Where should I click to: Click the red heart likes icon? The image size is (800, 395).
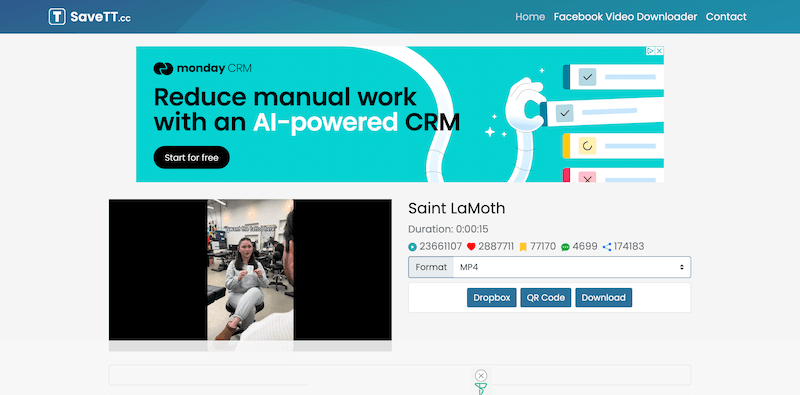coord(471,247)
